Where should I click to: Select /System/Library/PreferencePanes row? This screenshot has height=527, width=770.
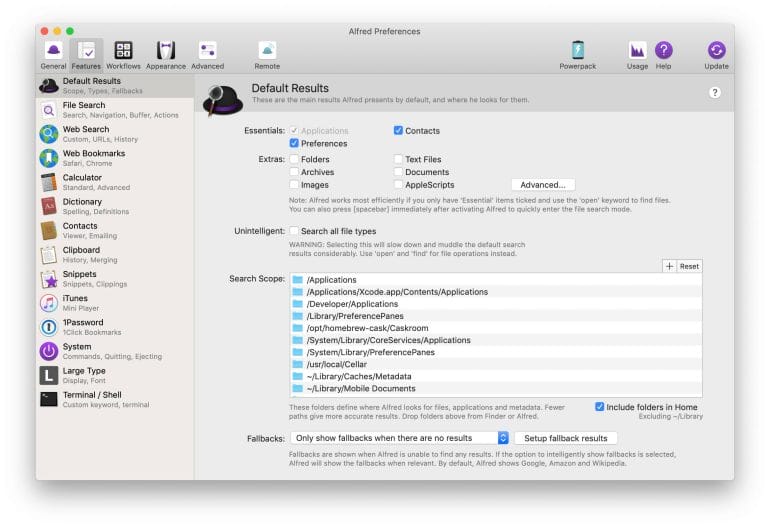[x=496, y=352]
